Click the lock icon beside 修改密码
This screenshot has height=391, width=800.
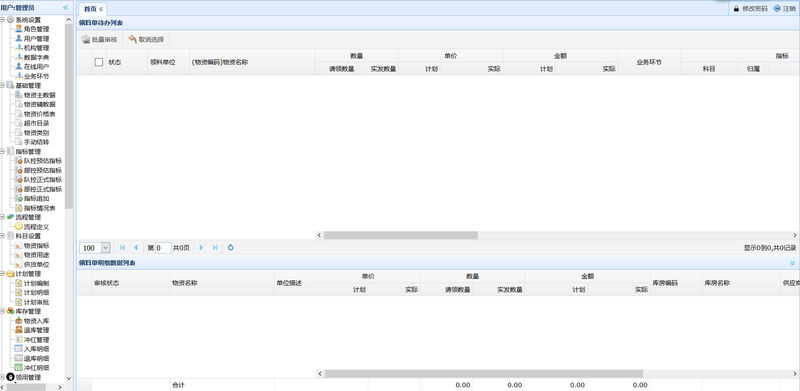click(x=736, y=9)
